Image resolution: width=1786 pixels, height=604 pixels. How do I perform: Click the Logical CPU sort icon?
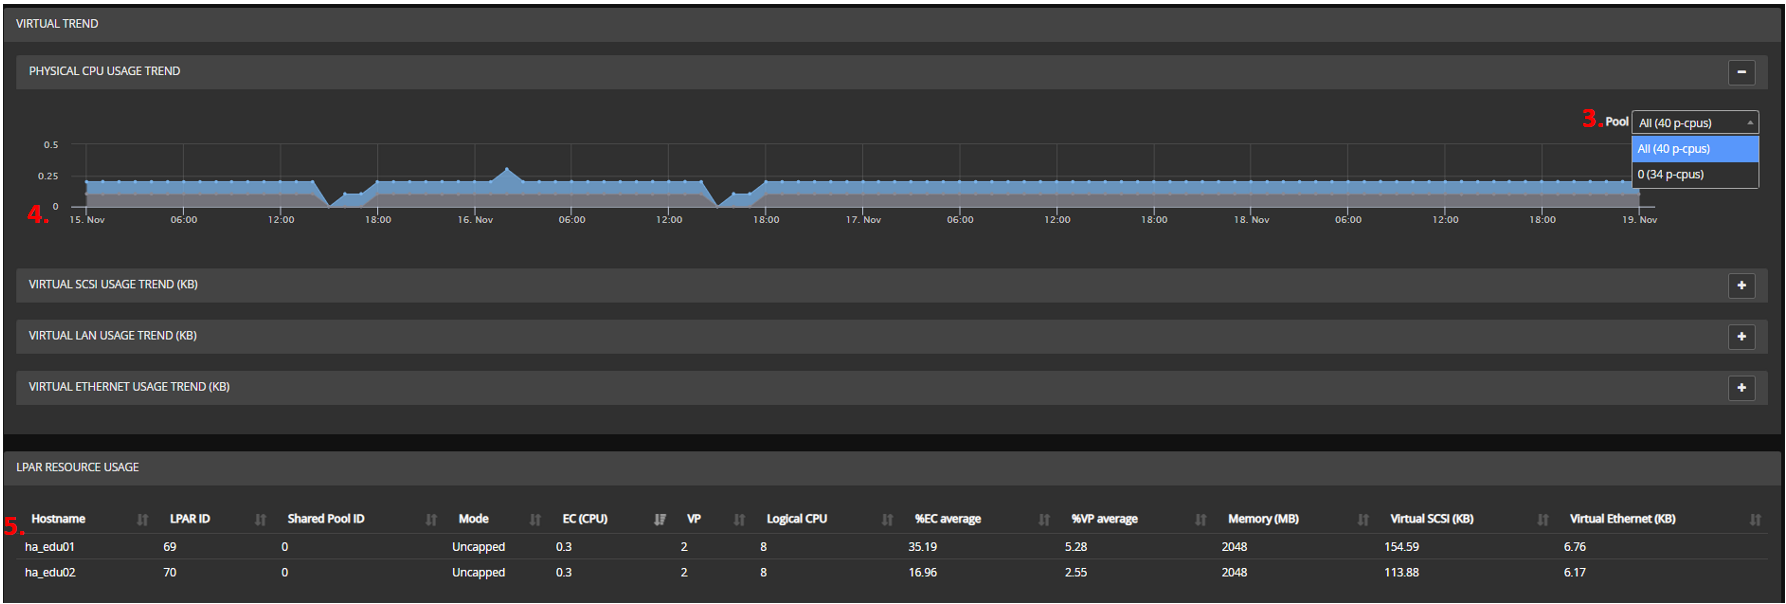pyautogui.click(x=888, y=519)
